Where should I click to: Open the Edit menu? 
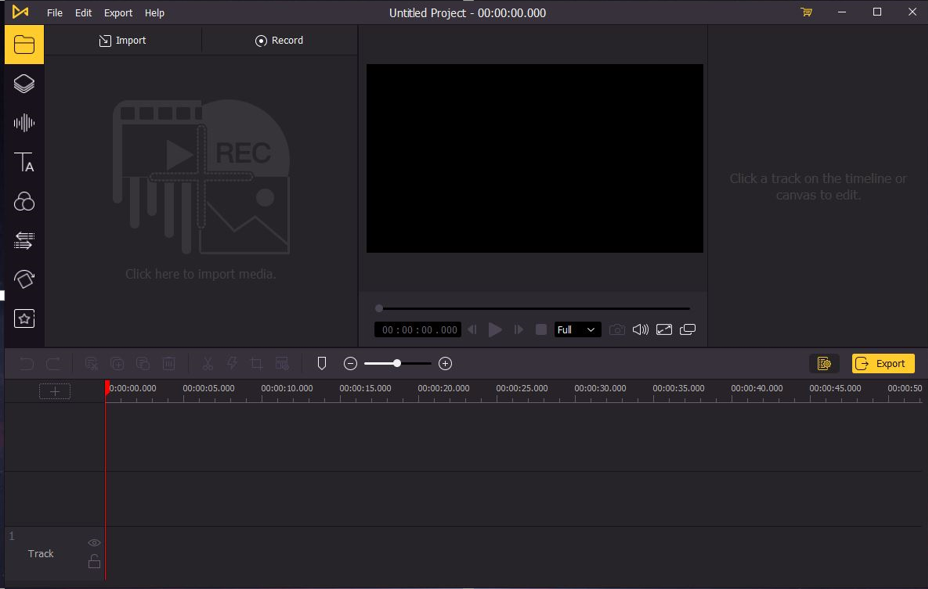coord(83,12)
